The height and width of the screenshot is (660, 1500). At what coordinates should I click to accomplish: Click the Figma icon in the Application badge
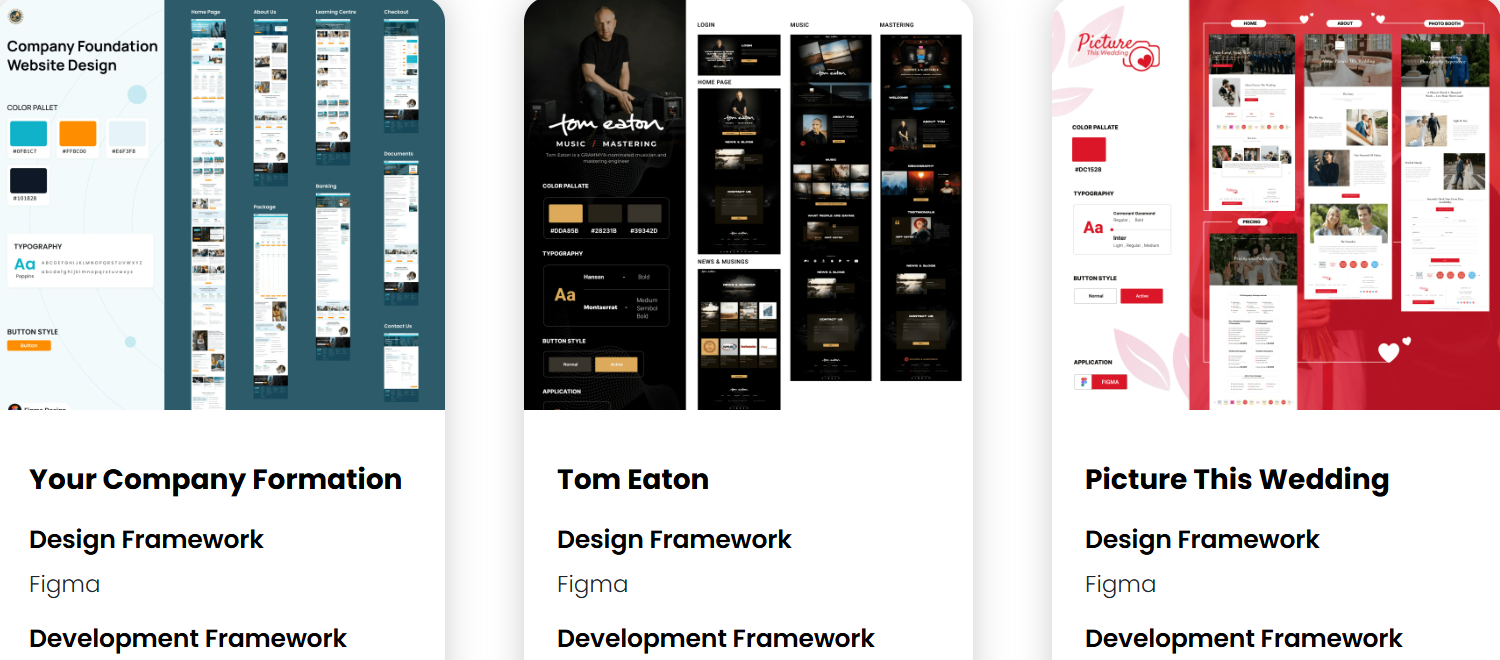1082,382
